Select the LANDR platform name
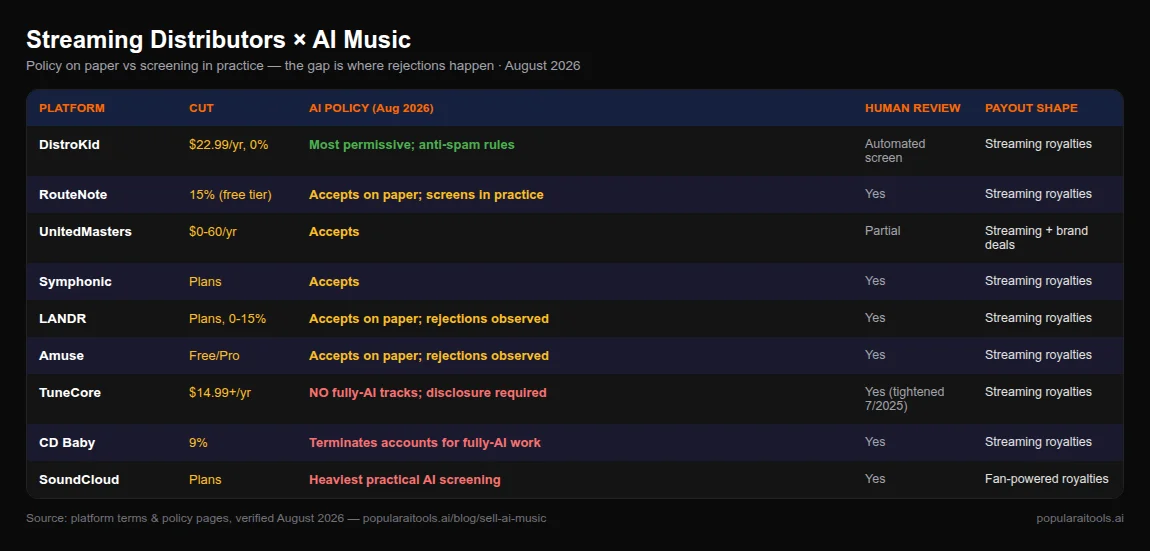Image resolution: width=1150 pixels, height=551 pixels. [62, 318]
